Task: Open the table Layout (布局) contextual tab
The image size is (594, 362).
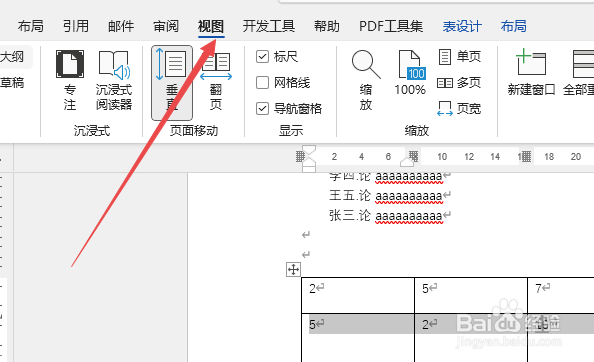Action: coord(514,26)
